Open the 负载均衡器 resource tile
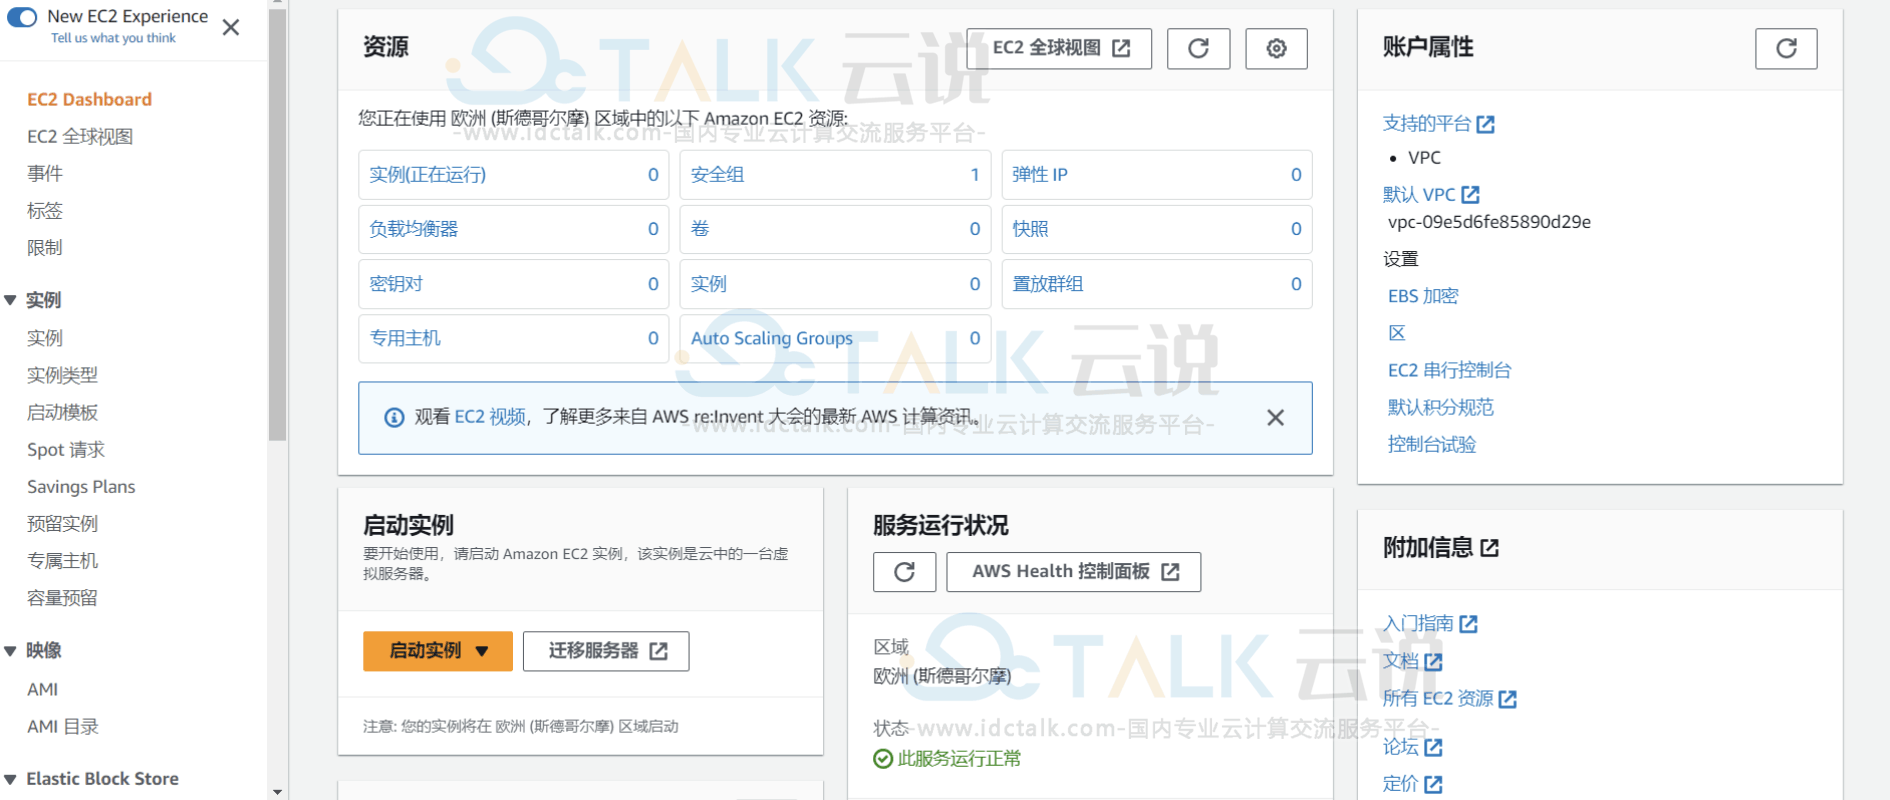 513,229
